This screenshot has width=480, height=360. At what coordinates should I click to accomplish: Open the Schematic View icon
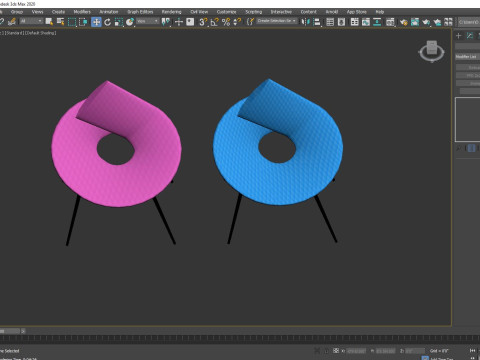pos(377,22)
